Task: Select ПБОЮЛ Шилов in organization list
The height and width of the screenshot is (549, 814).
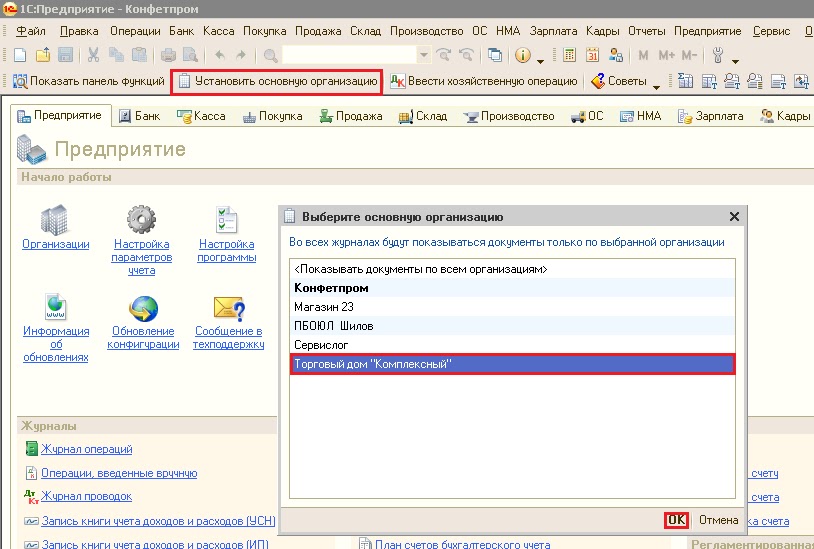Action: [512, 326]
